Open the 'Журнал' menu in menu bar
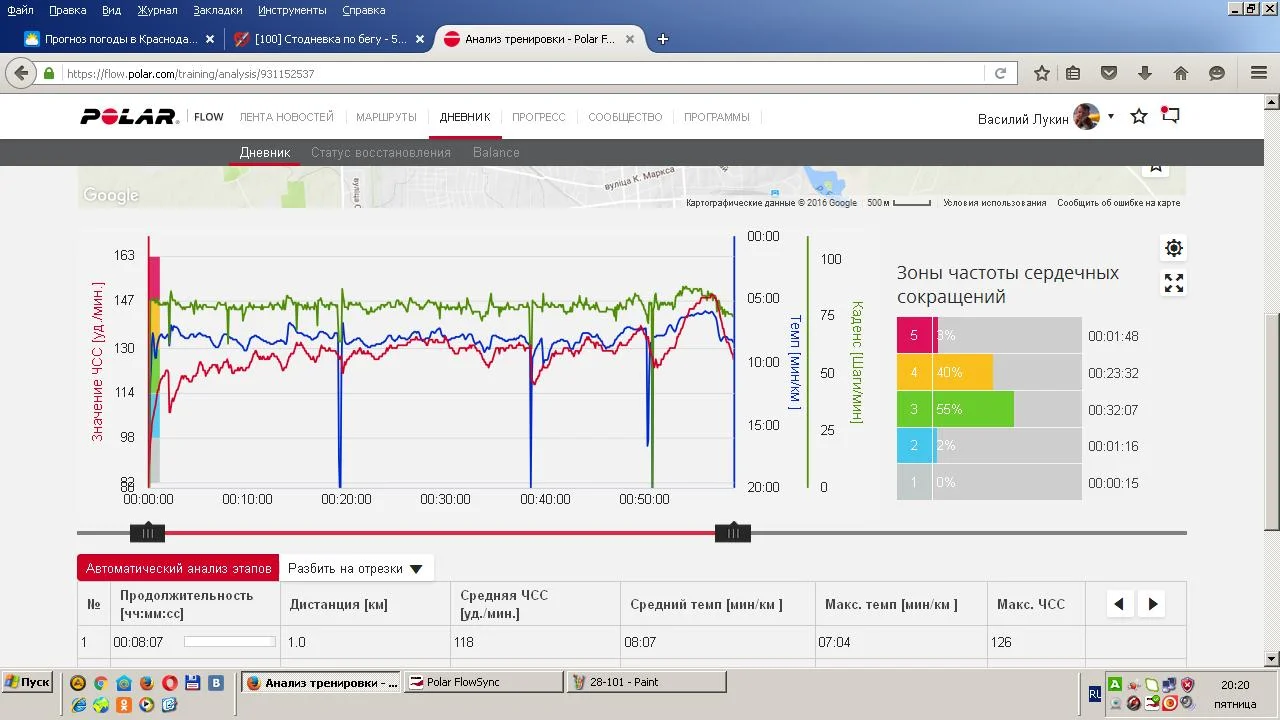The height and width of the screenshot is (720, 1280). pos(157,10)
